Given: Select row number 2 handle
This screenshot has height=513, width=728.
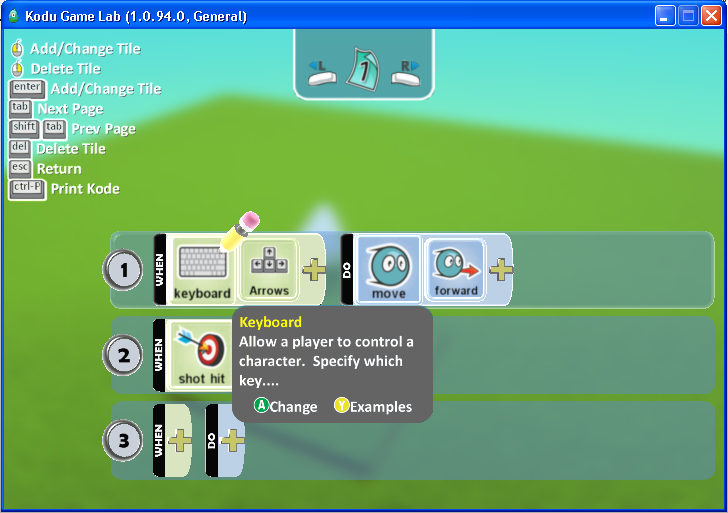Looking at the screenshot, I should (124, 354).
